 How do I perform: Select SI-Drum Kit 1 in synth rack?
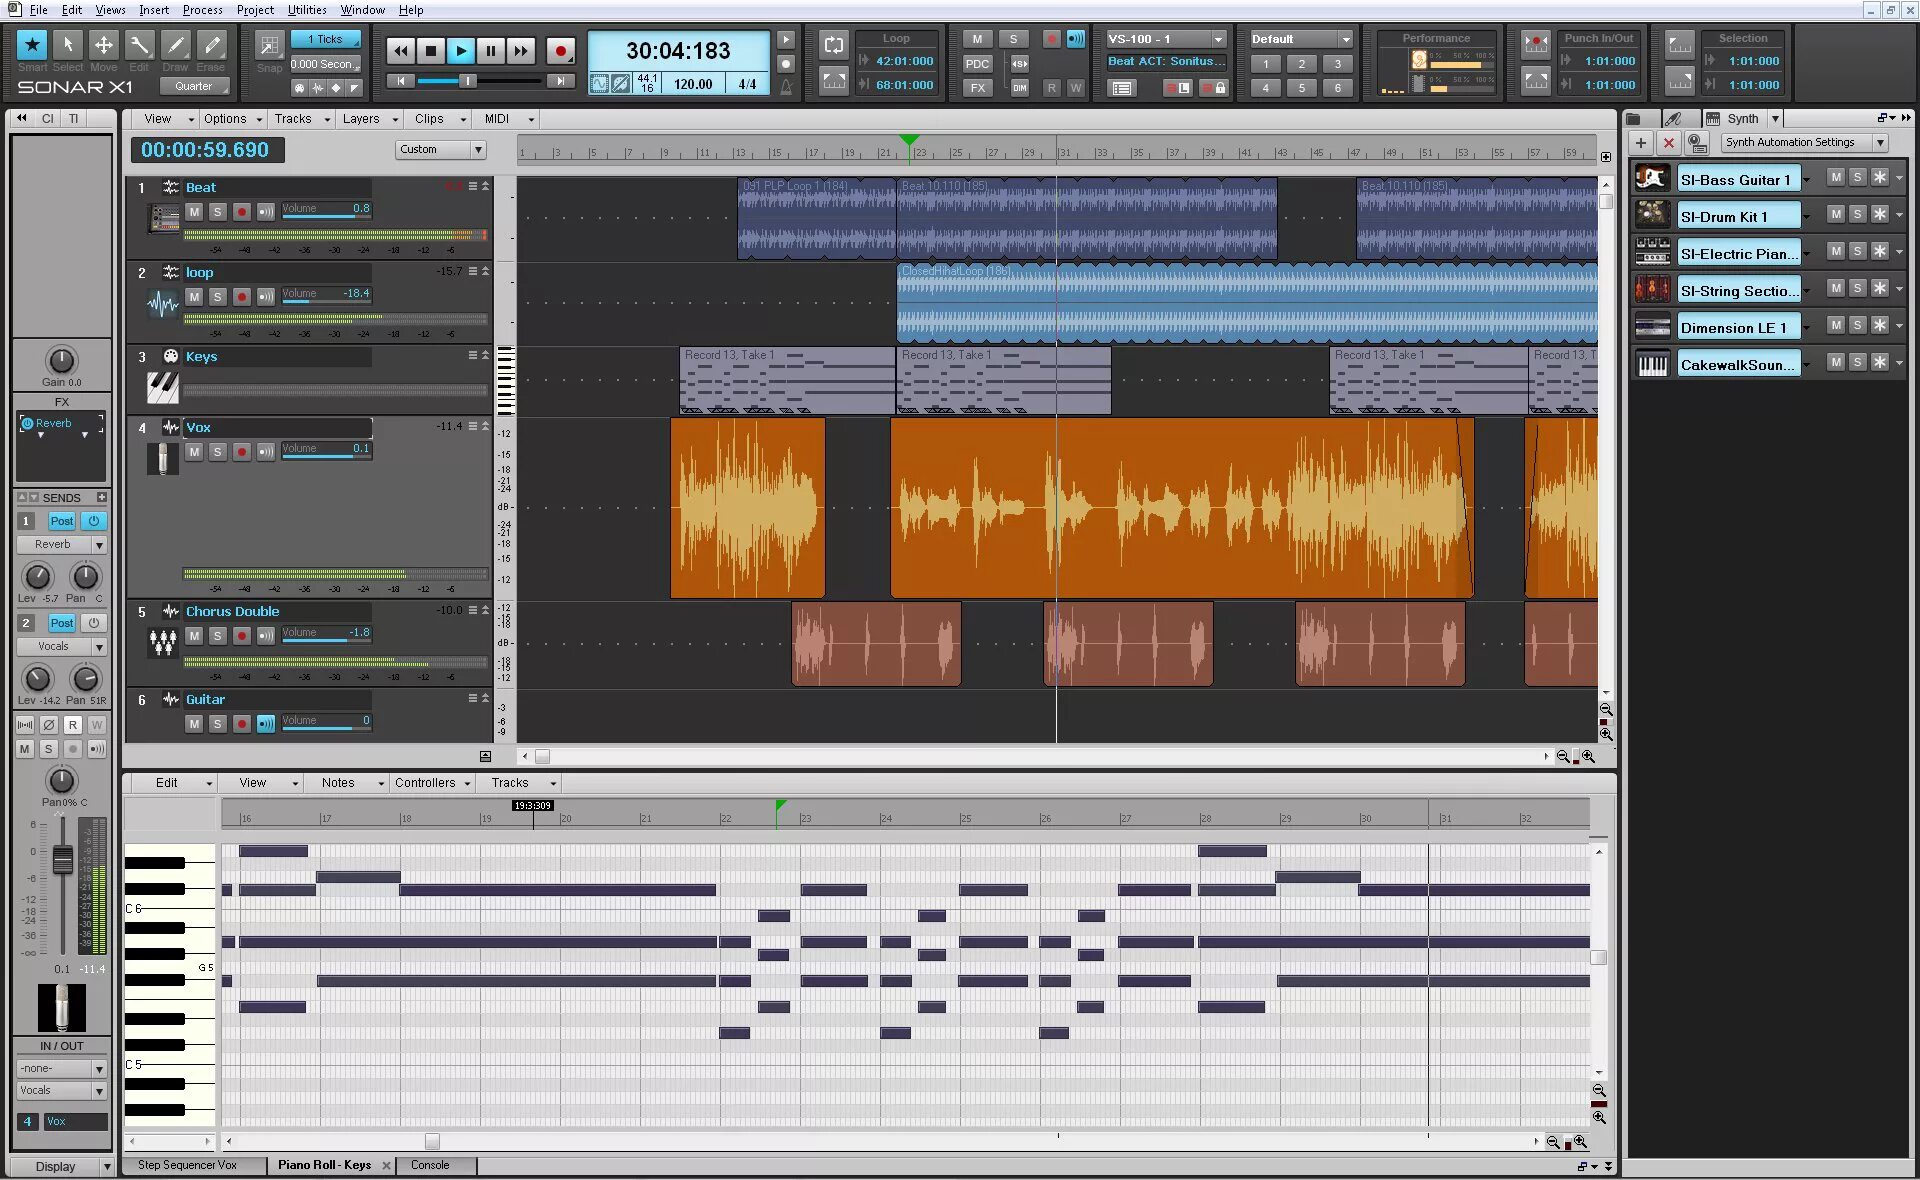1737,217
